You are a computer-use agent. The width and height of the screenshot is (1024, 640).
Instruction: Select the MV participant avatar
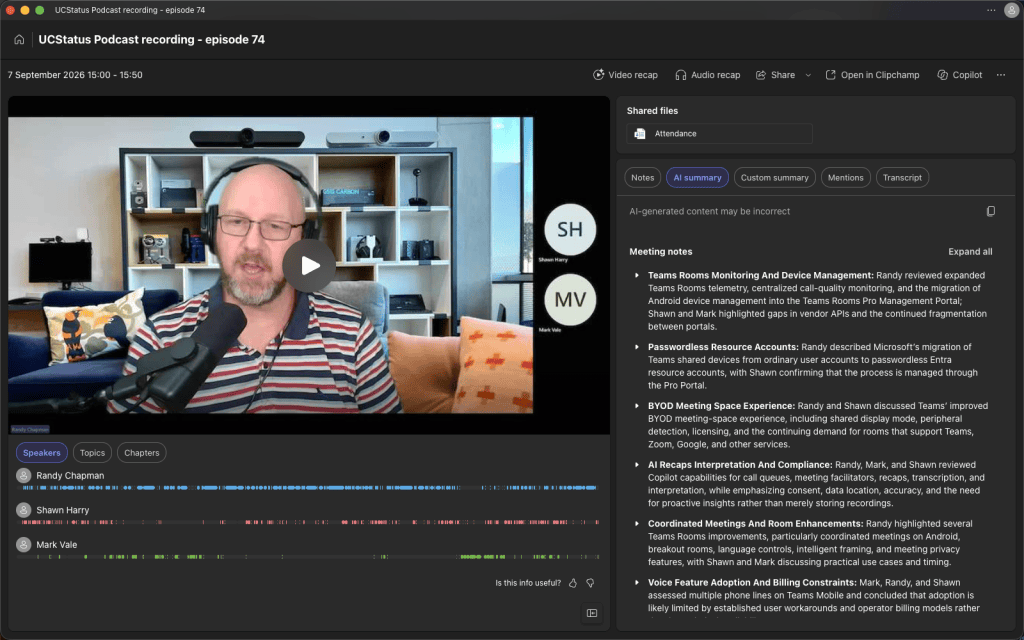coord(569,299)
